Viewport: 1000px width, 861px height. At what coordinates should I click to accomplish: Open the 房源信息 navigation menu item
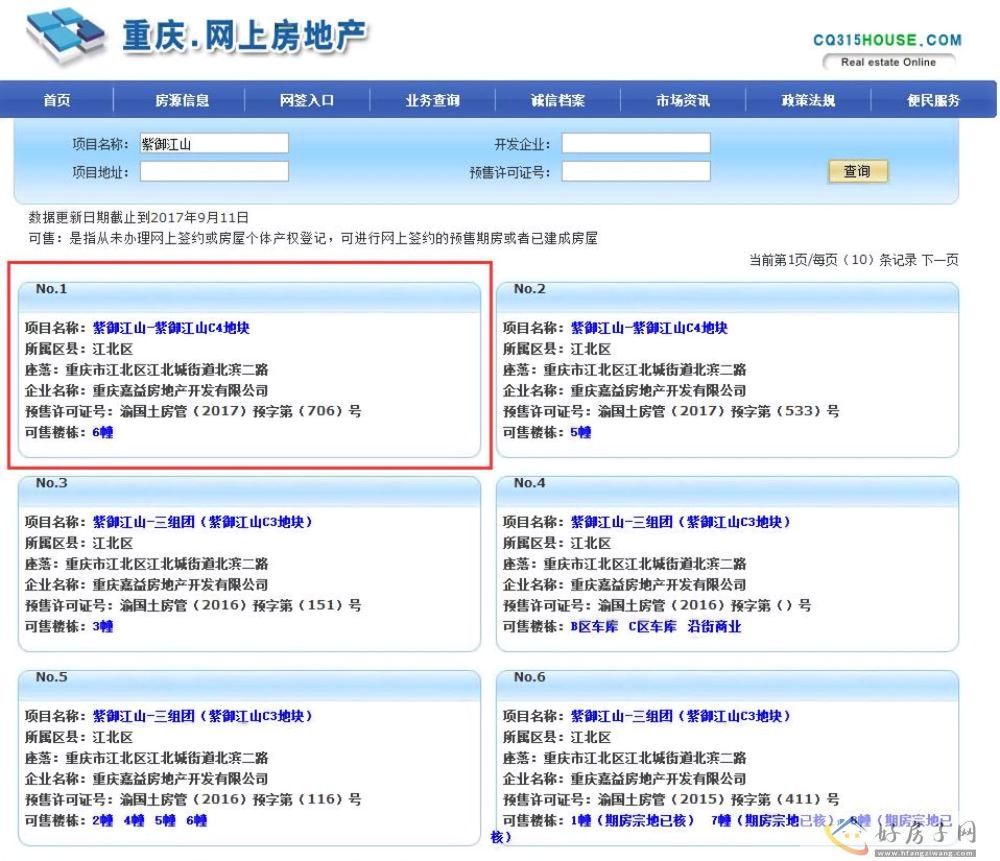182,100
